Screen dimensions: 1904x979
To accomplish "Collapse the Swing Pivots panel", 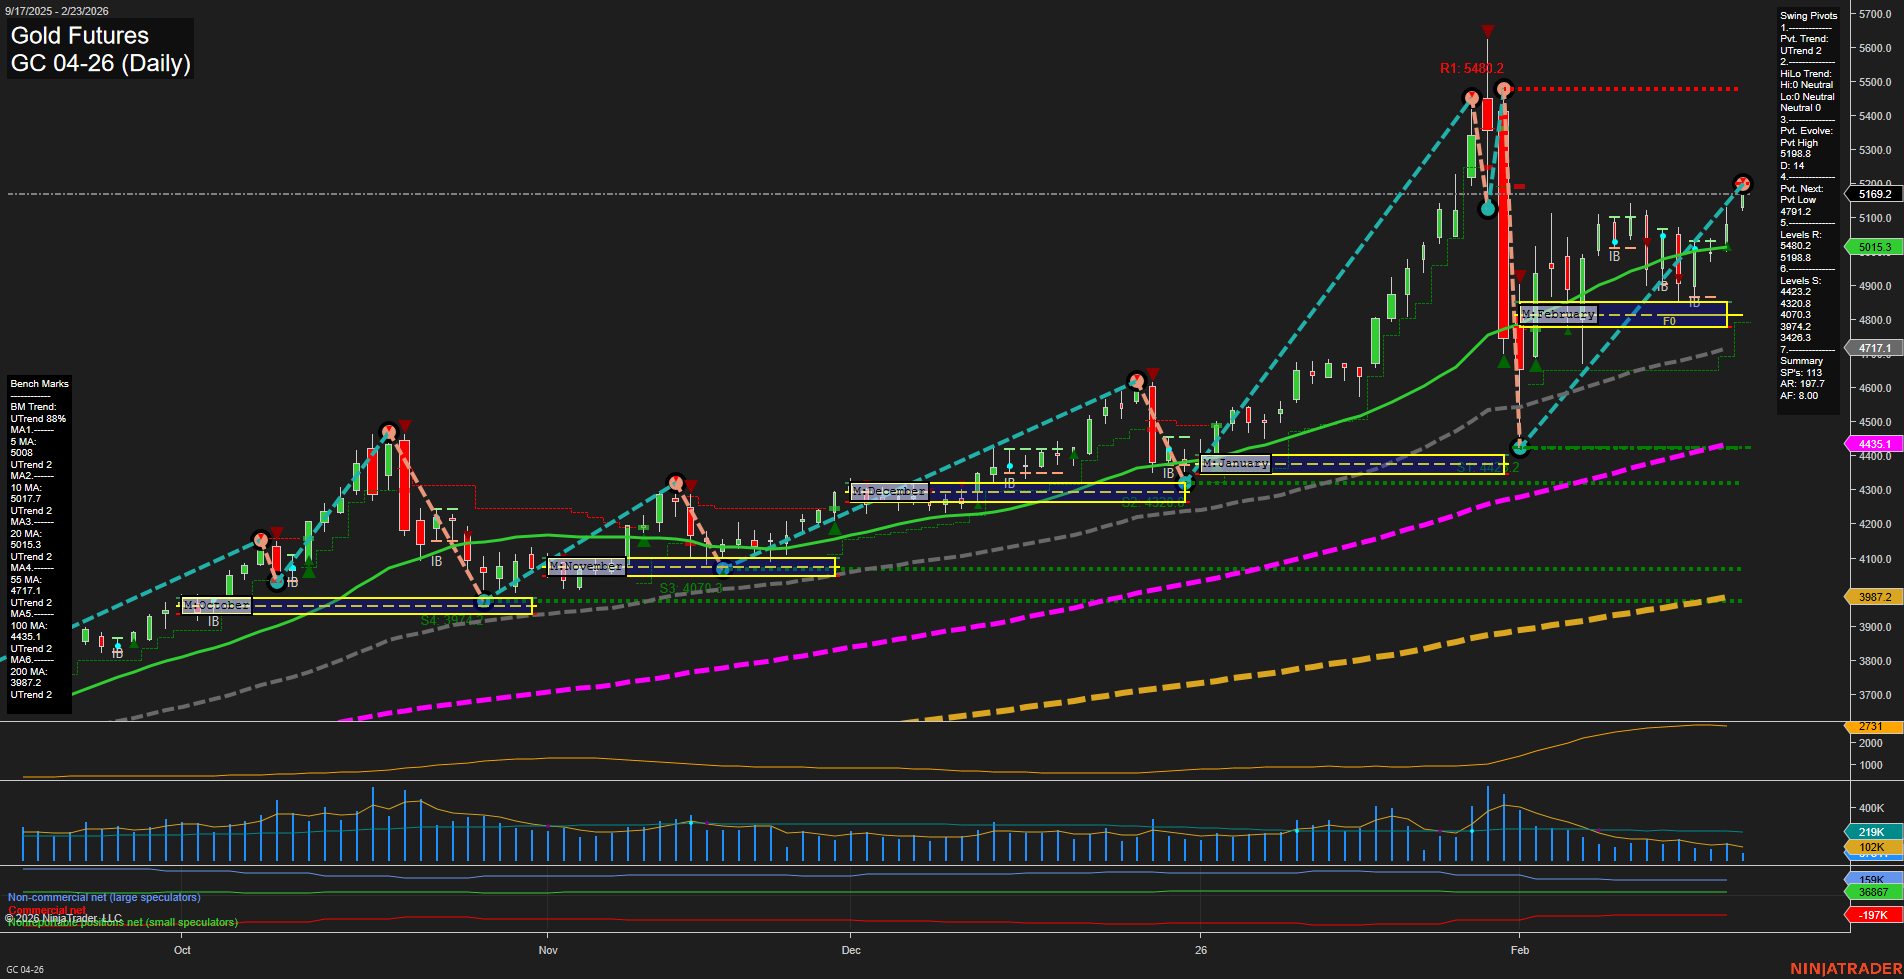I will 1808,15.
